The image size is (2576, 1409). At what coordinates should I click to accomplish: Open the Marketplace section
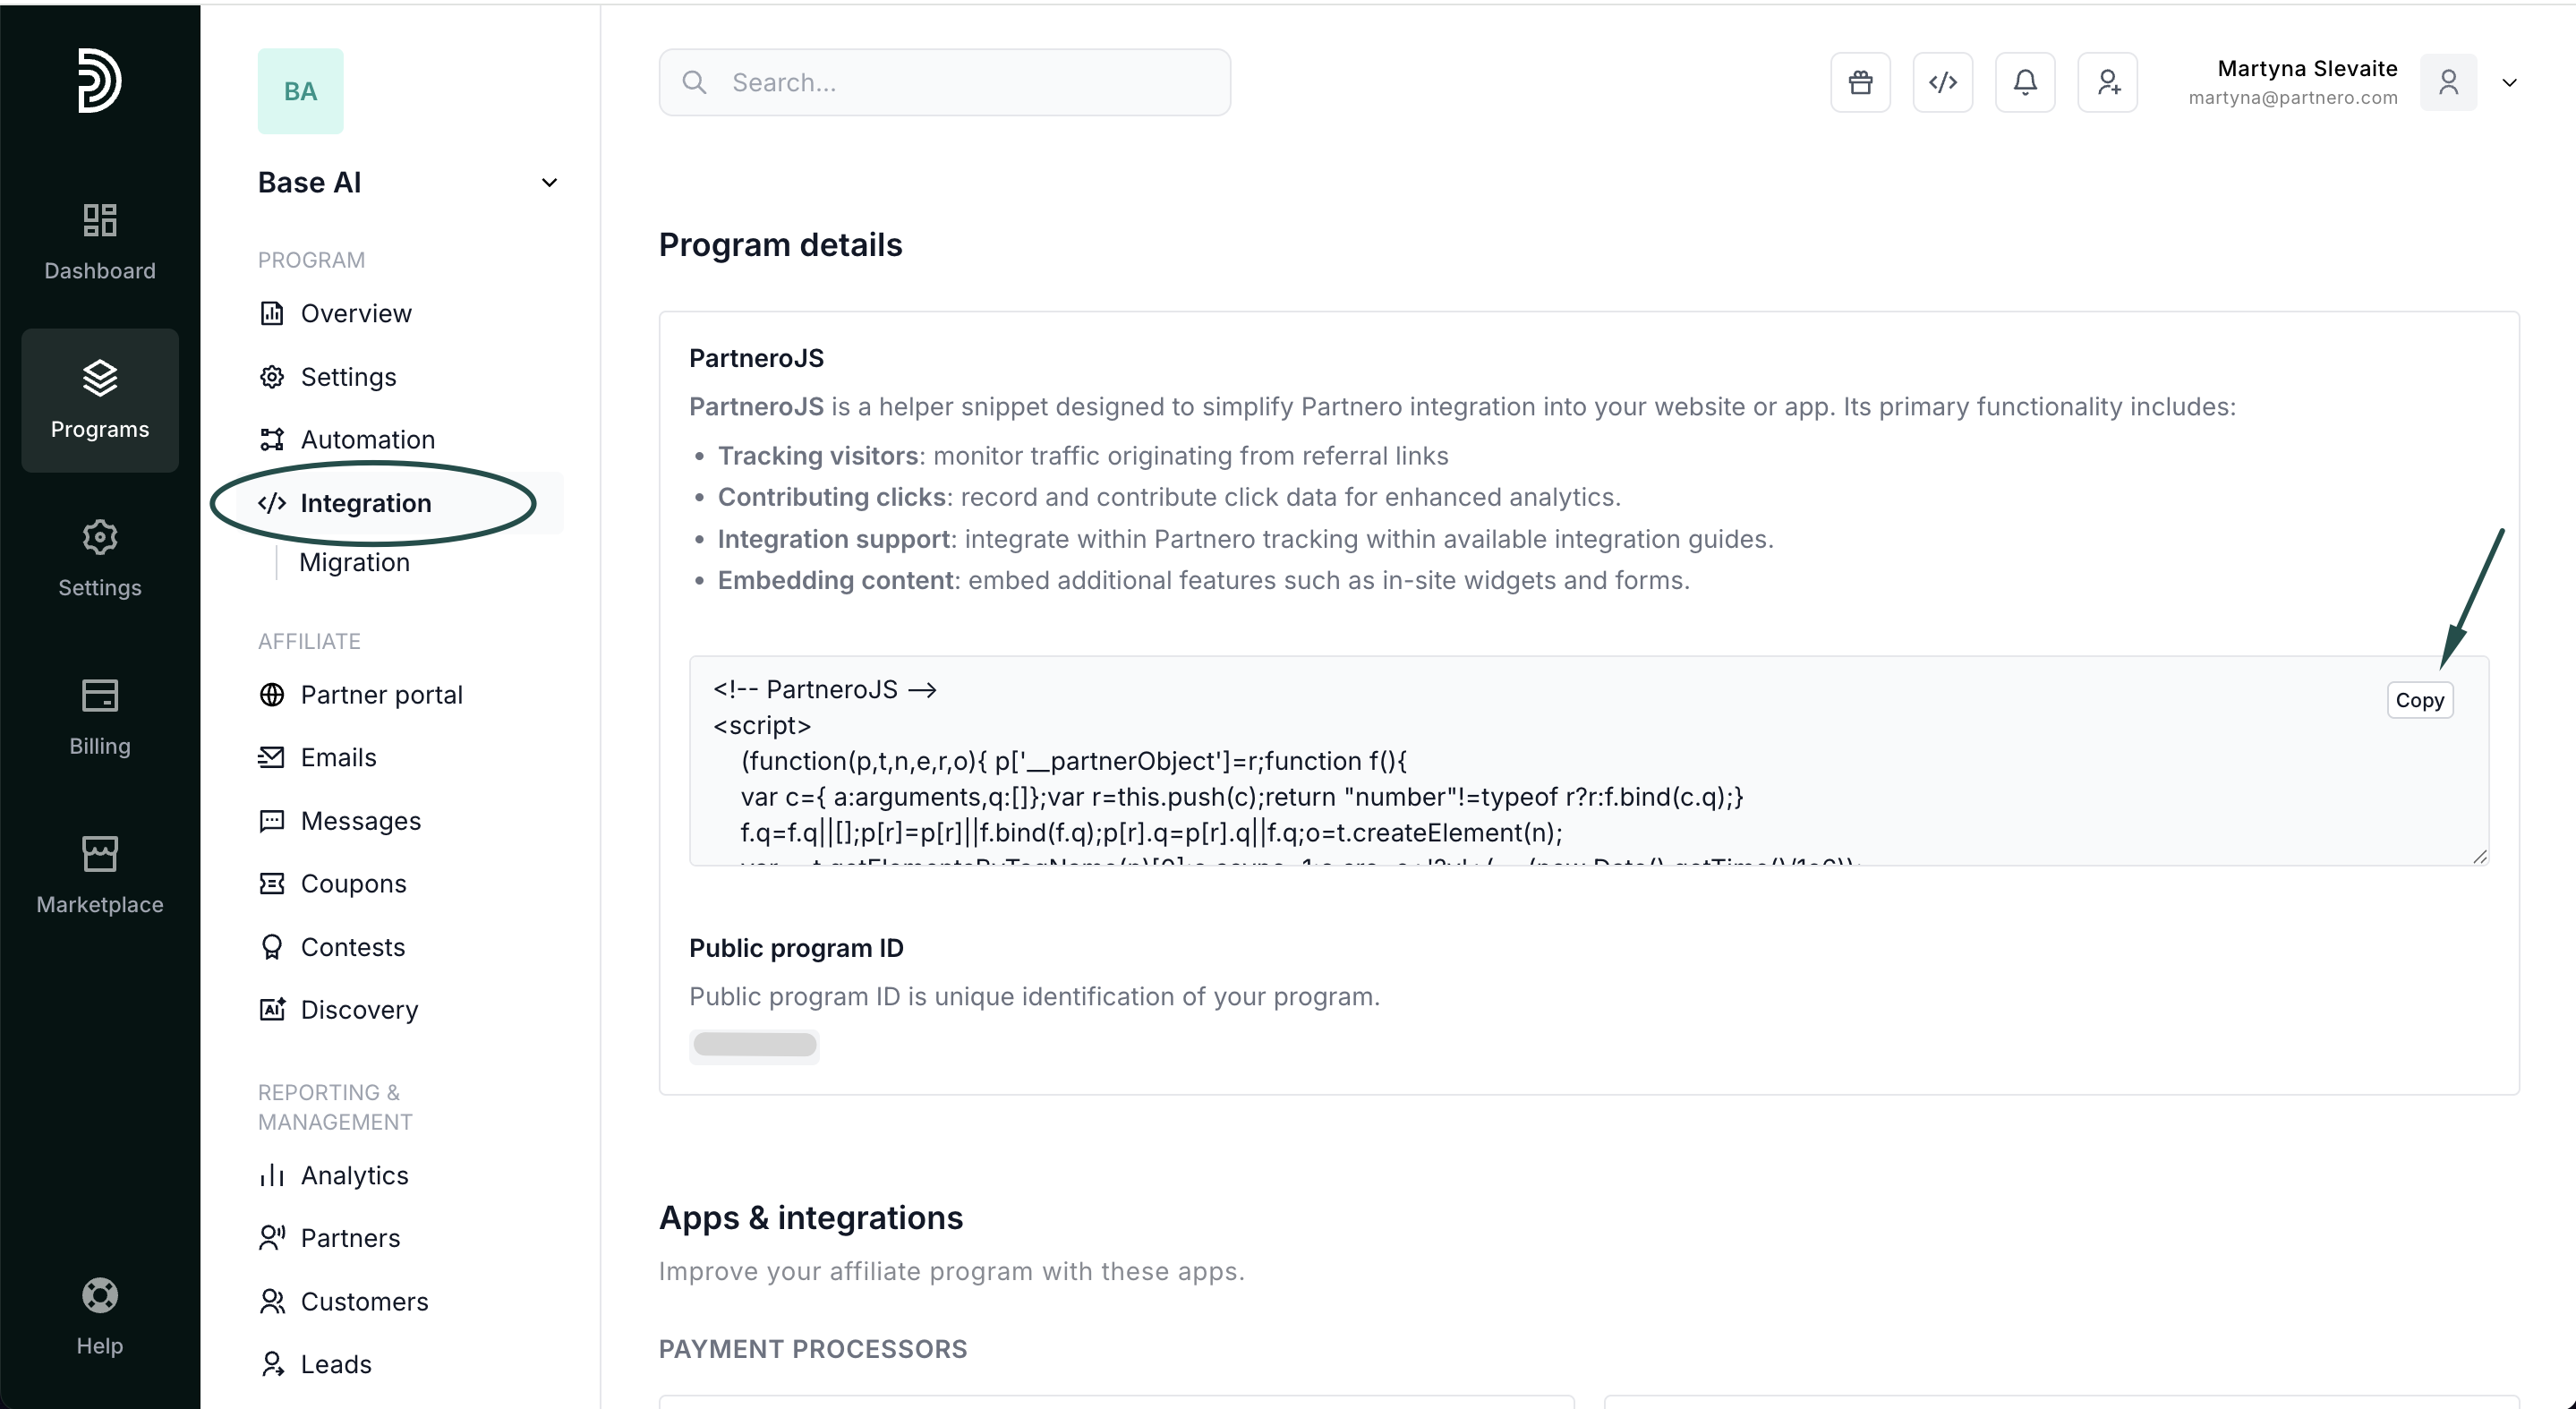(99, 875)
